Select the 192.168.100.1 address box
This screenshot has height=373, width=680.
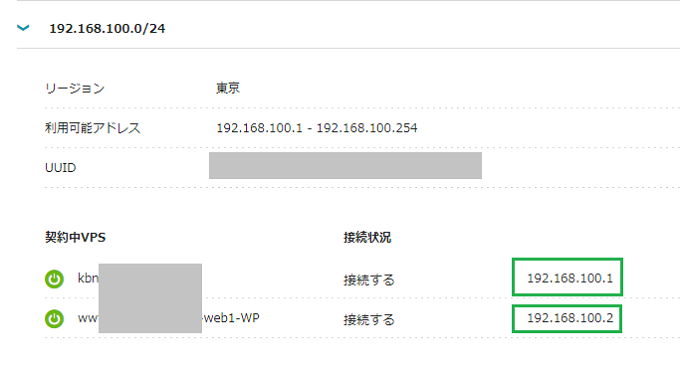(567, 277)
